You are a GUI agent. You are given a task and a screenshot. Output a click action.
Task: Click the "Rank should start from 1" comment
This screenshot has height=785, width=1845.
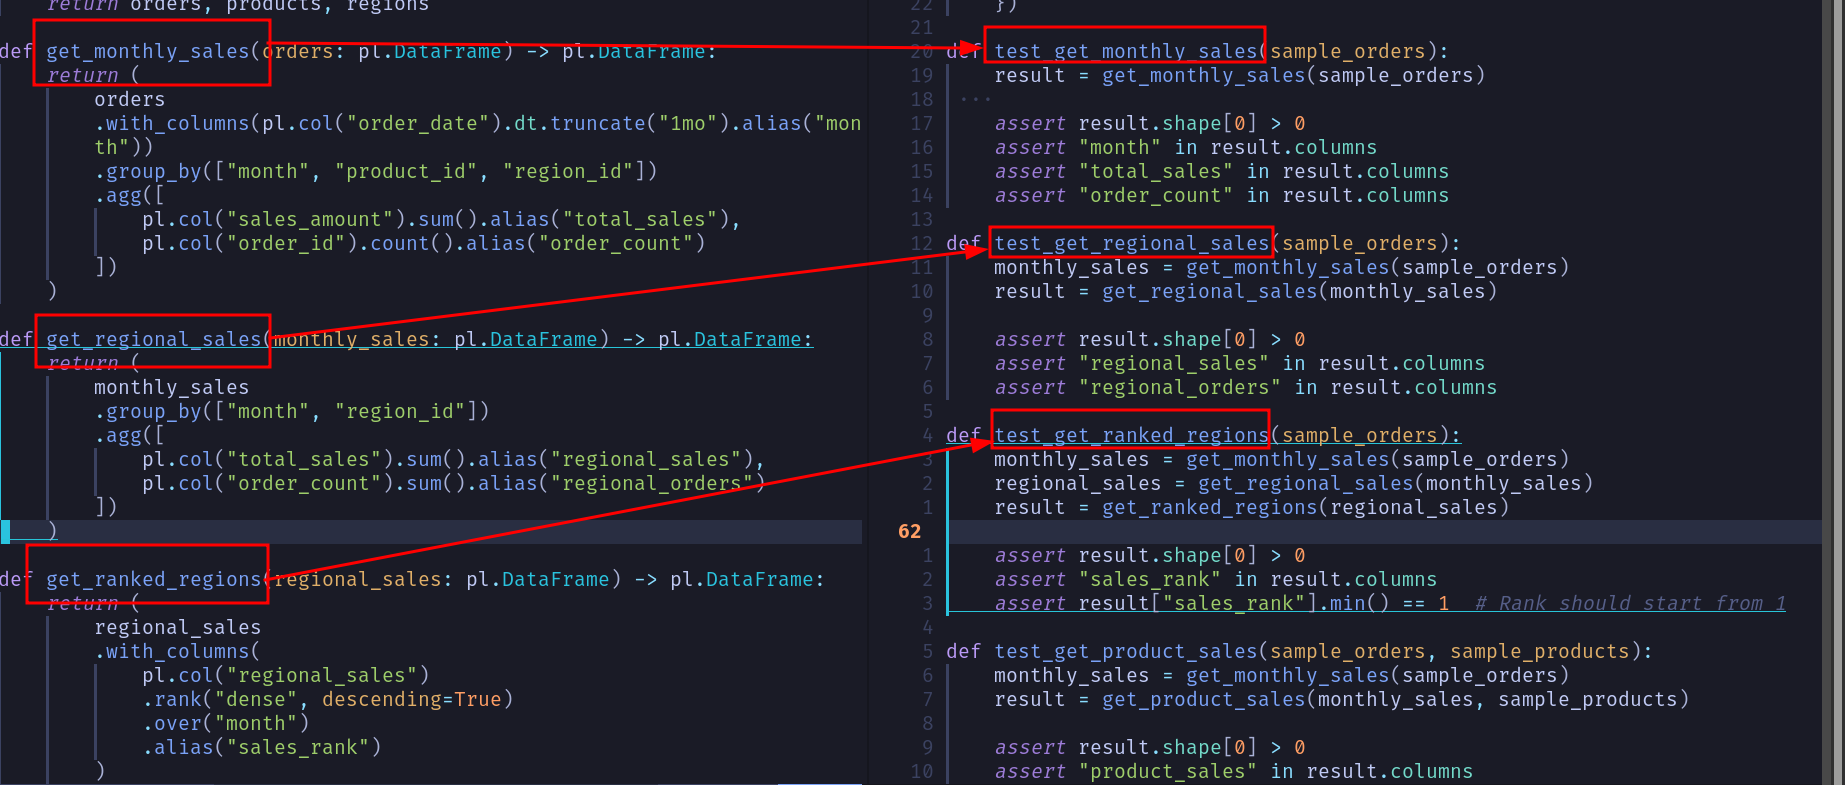point(1630,604)
